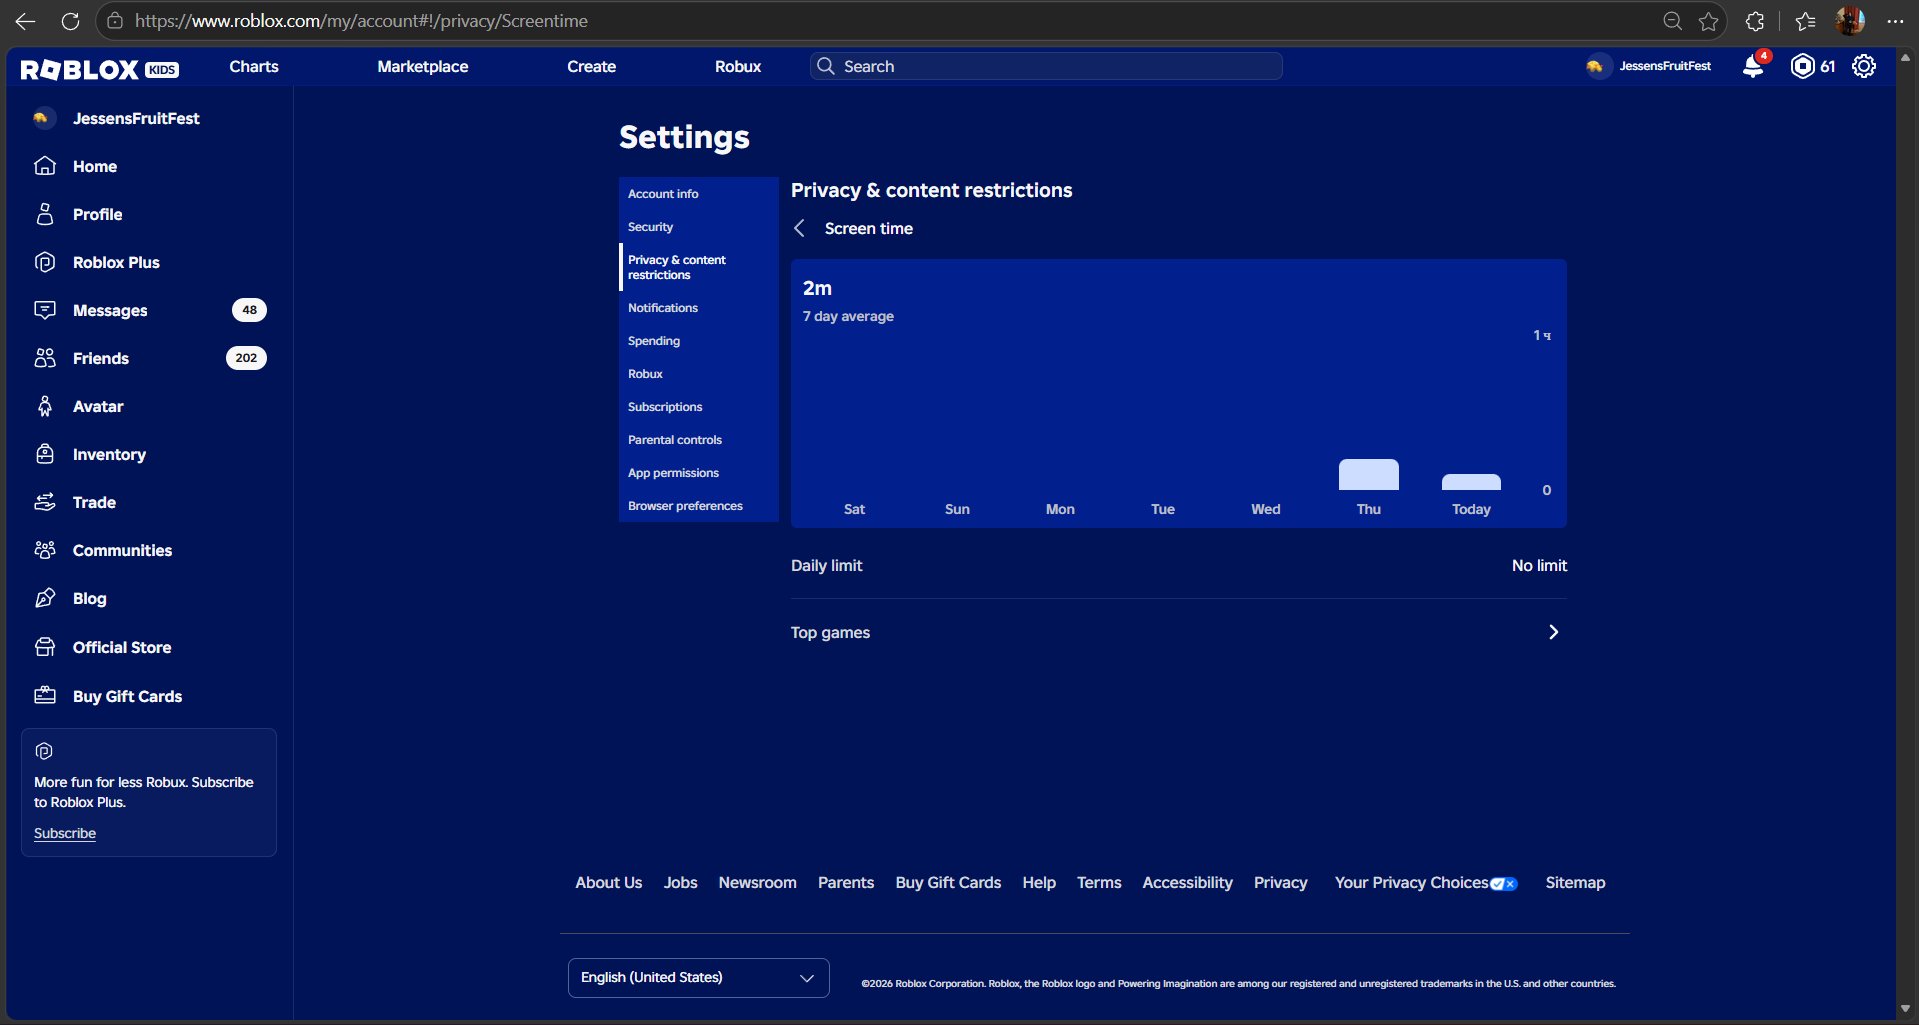The width and height of the screenshot is (1919, 1025).
Task: Click the Official Store icon in sidebar
Action: pos(45,647)
